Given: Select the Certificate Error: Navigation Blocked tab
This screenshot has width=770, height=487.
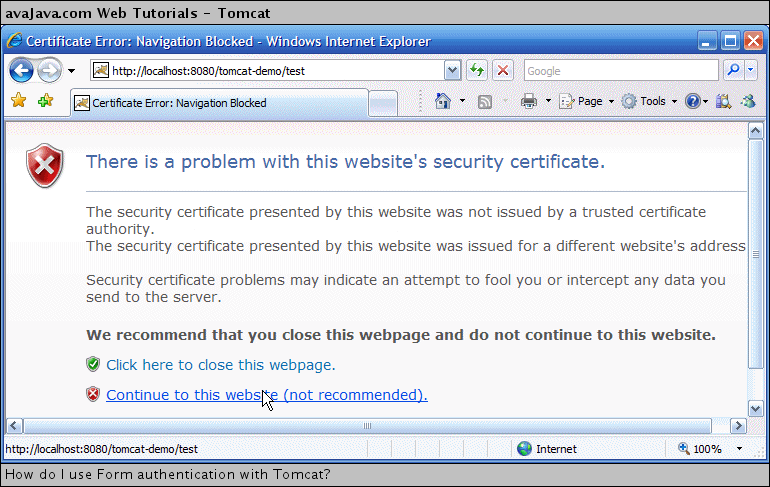Looking at the screenshot, I should click(220, 103).
